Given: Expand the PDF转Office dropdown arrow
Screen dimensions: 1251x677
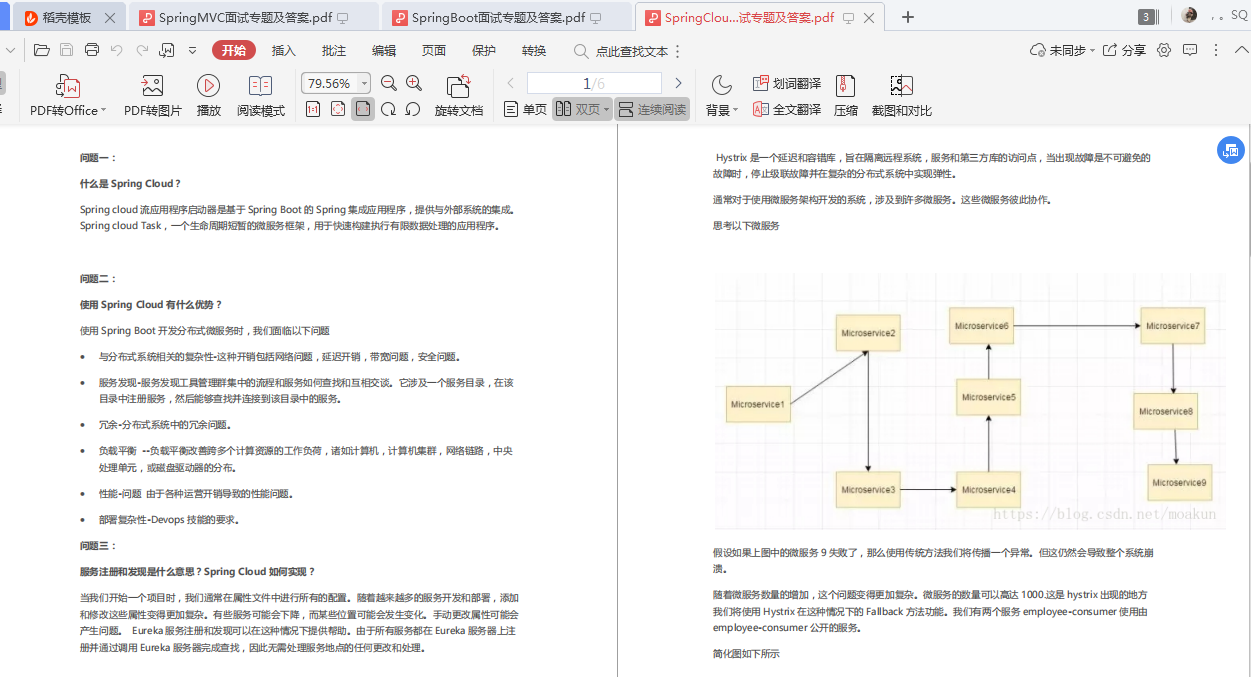Looking at the screenshot, I should pyautogui.click(x=103, y=111).
